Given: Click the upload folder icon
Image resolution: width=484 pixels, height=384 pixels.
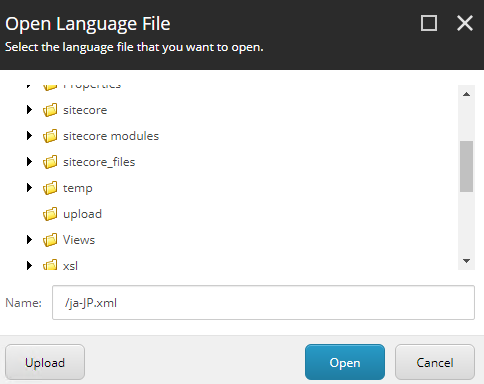Looking at the screenshot, I should pos(50,214).
